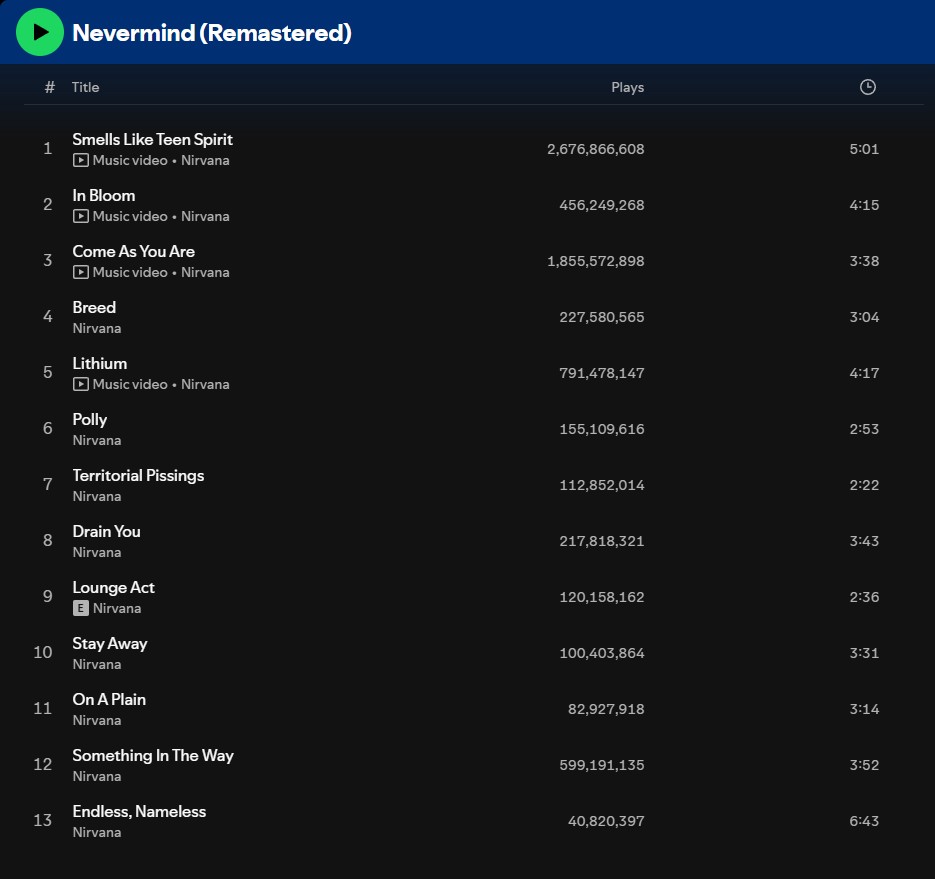Image resolution: width=935 pixels, height=879 pixels.
Task: Click play count 456,249,268
Action: pos(602,205)
